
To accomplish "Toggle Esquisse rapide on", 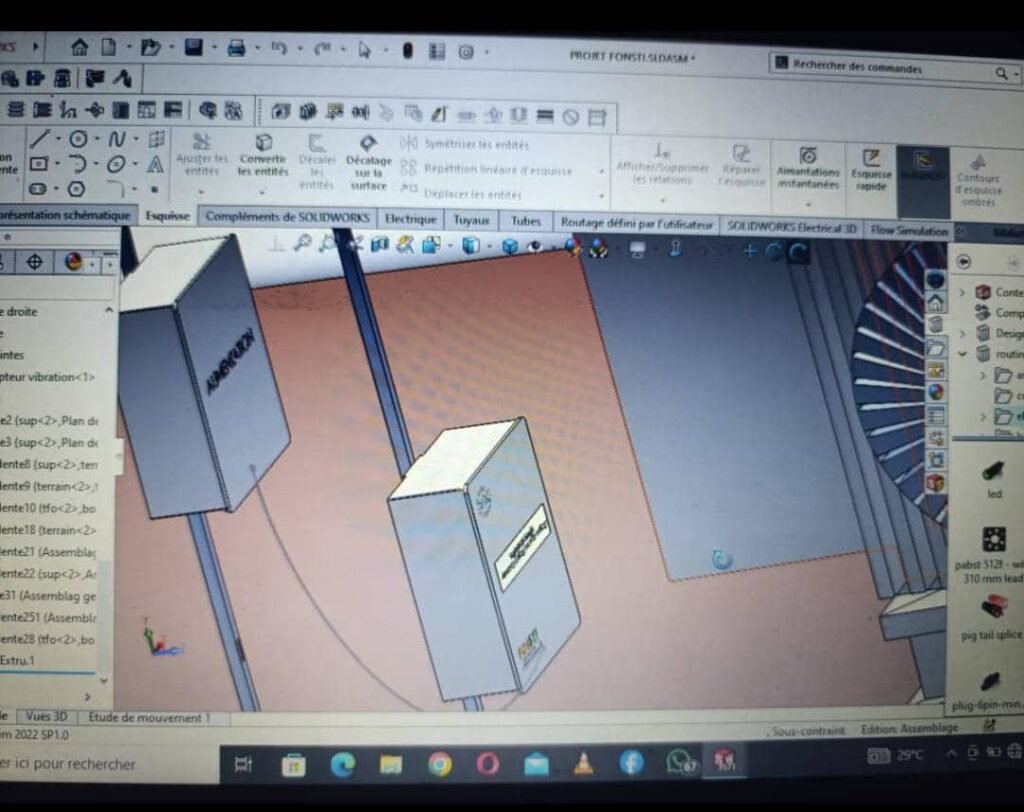I will pyautogui.click(x=871, y=168).
